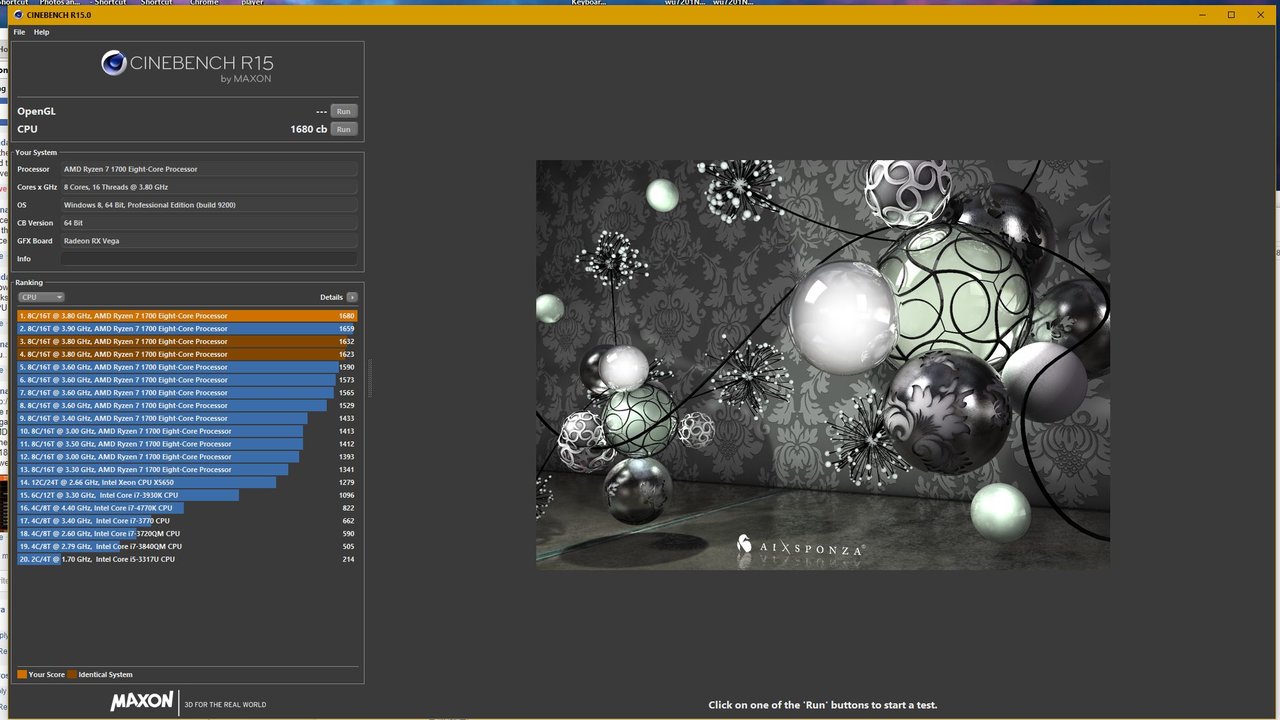
Task: Select ranking entry 10 scoring 1413
Action: point(187,431)
